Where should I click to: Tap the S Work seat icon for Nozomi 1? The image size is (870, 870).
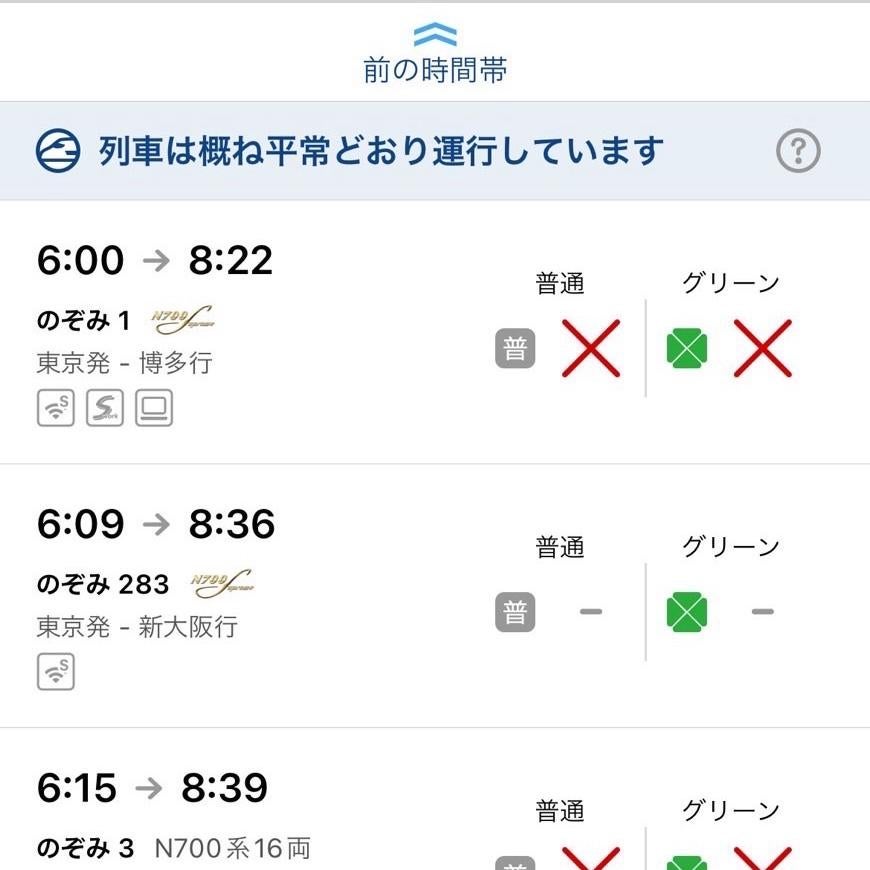(x=105, y=408)
